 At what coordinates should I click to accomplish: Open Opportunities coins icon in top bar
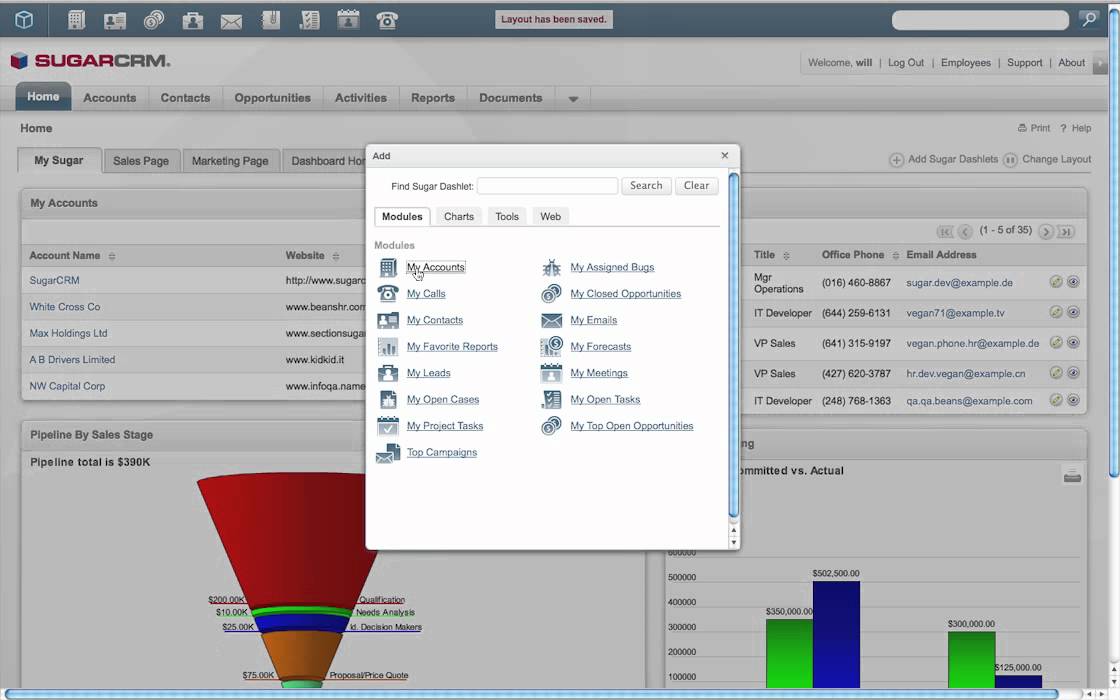coord(154,19)
